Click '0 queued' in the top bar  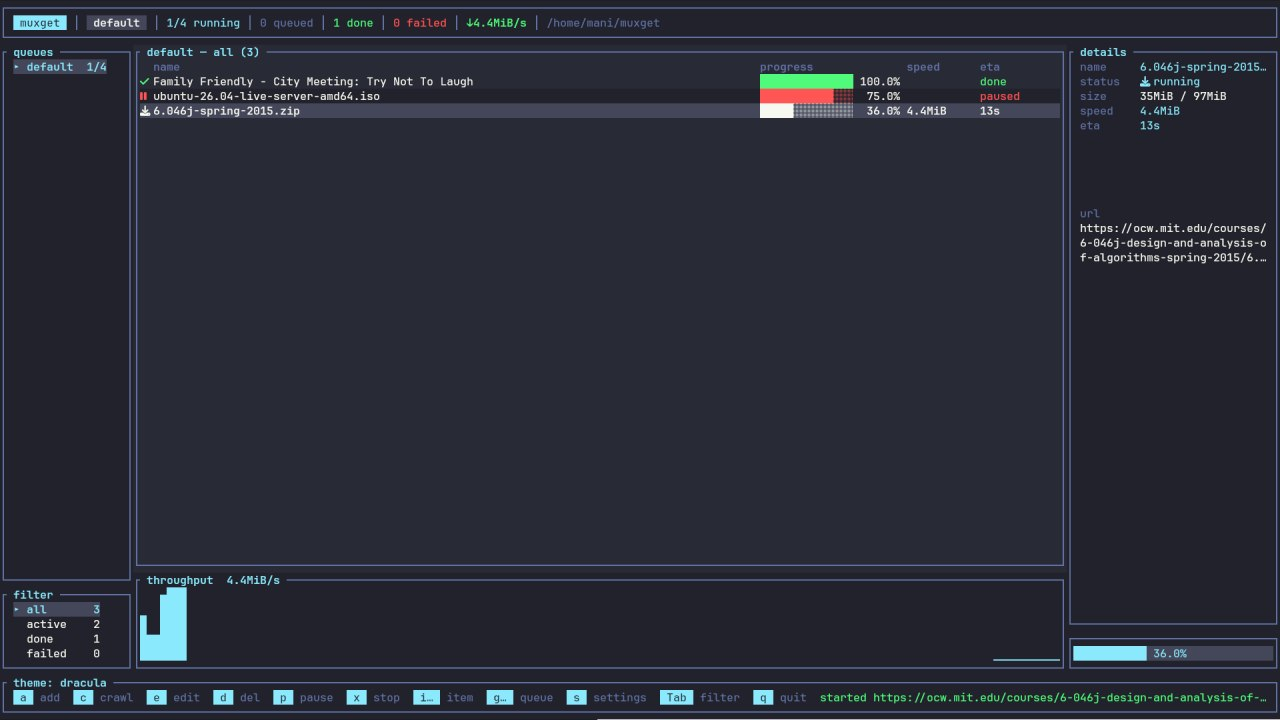286,23
